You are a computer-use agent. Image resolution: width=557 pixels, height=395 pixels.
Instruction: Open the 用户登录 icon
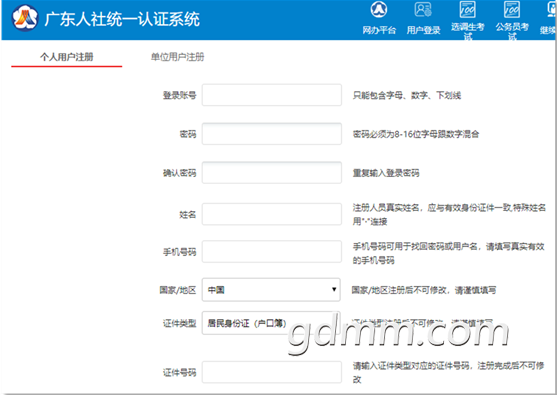pos(423,10)
